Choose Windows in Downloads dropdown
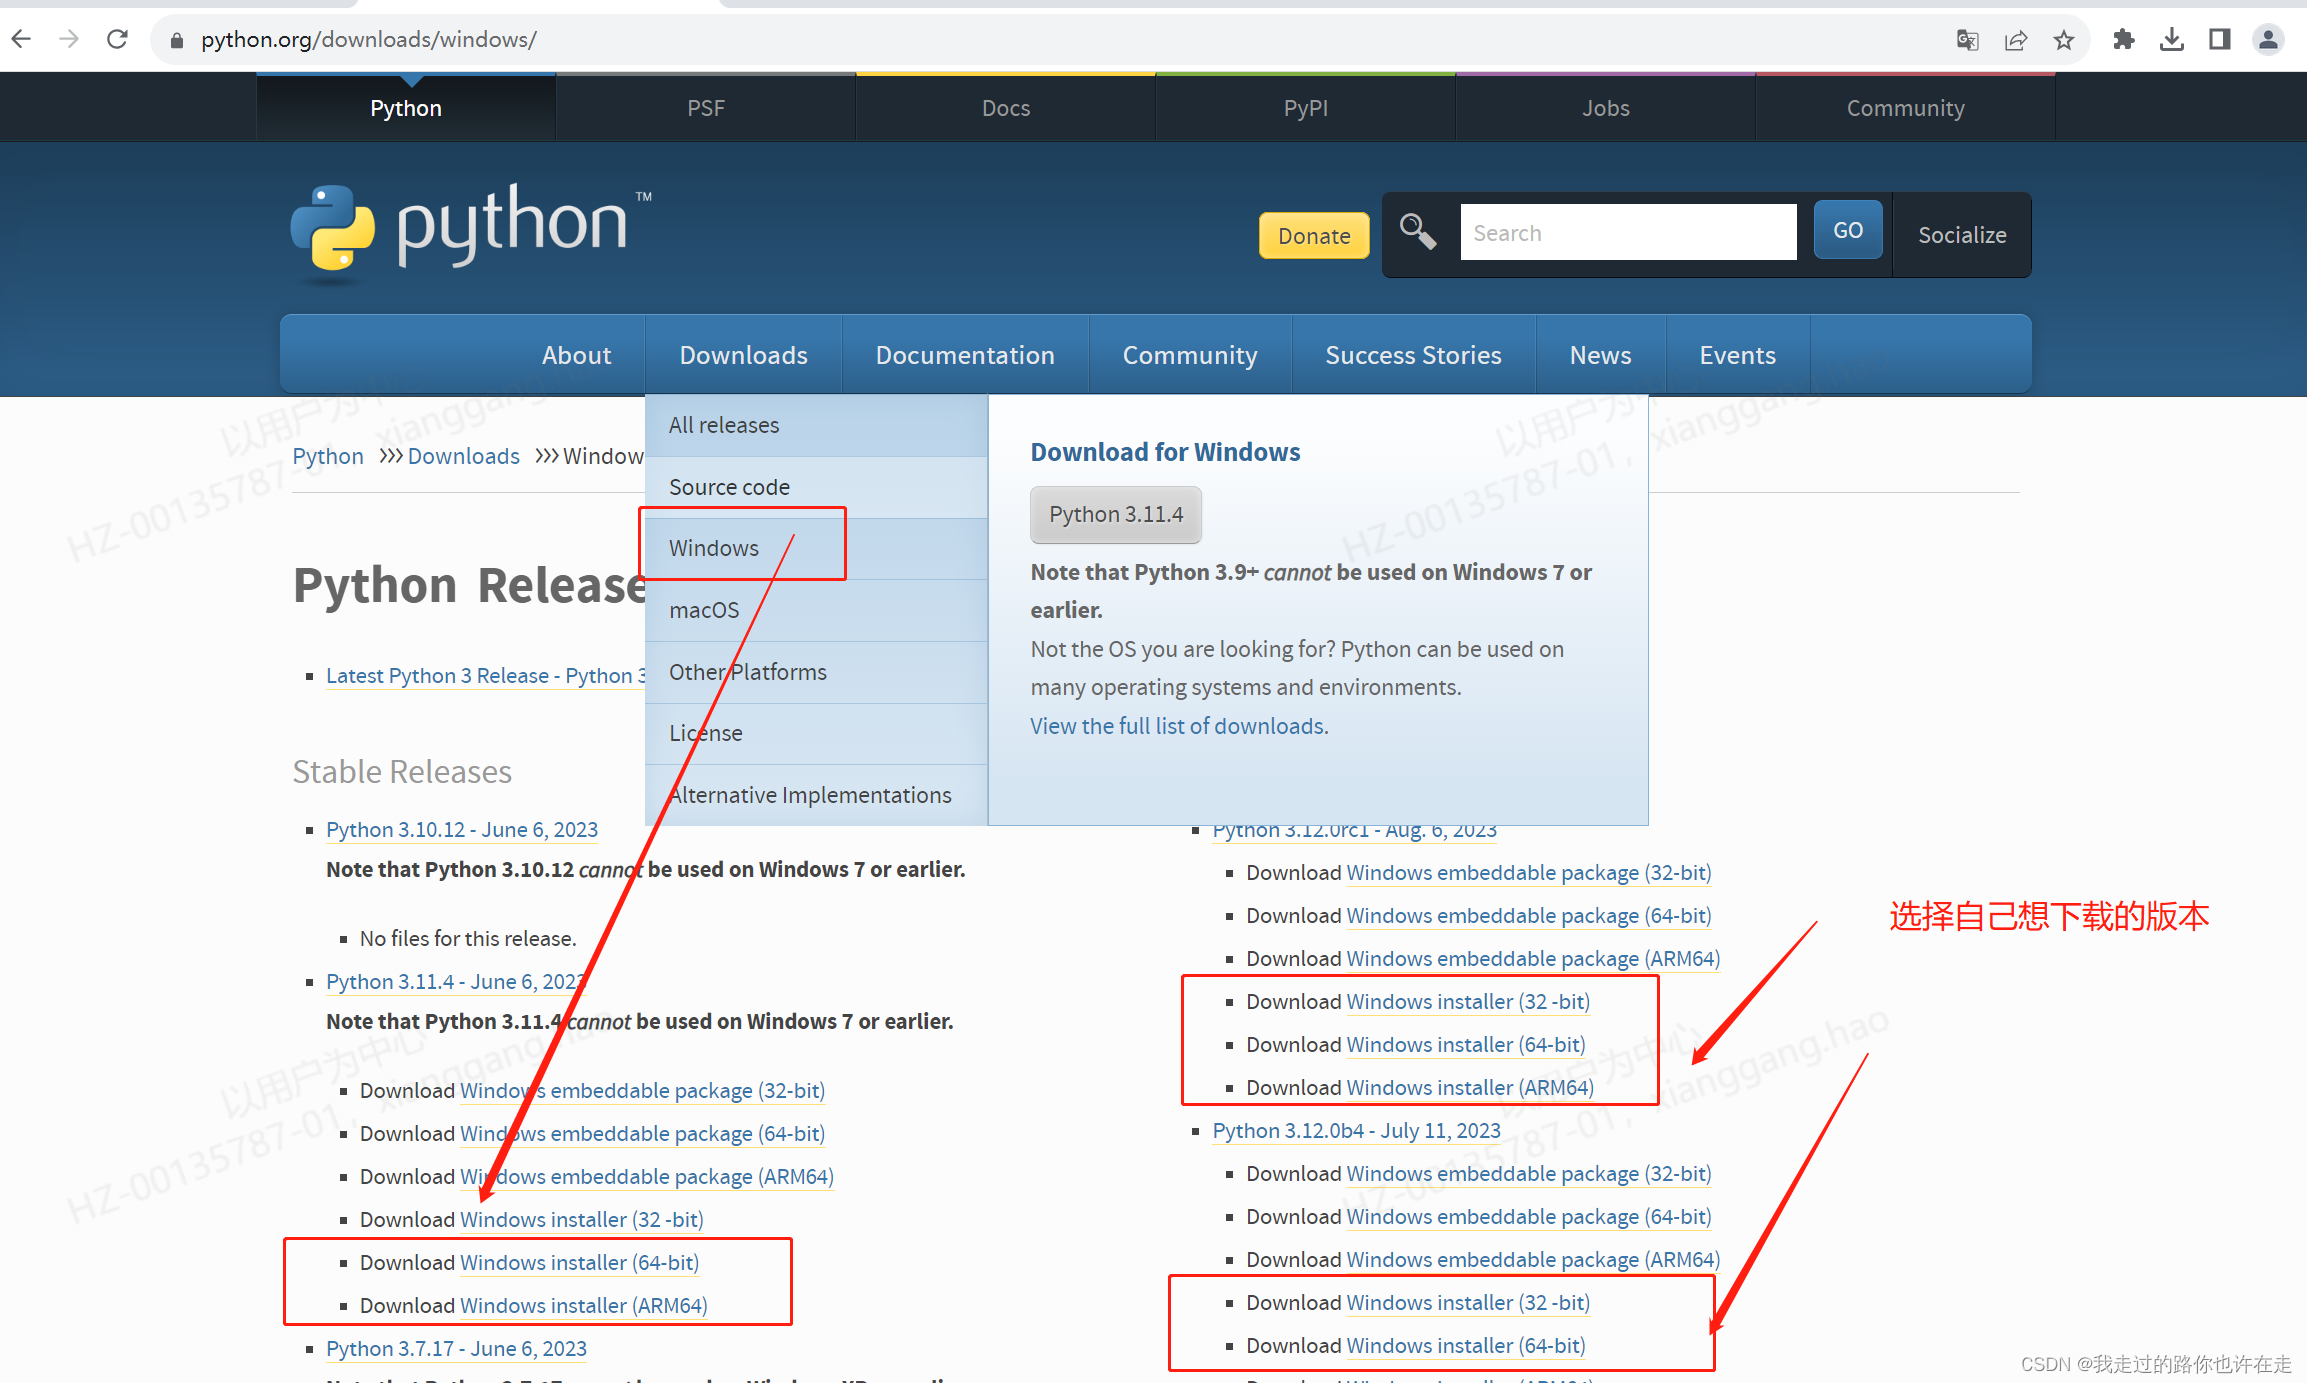 pos(816,548)
